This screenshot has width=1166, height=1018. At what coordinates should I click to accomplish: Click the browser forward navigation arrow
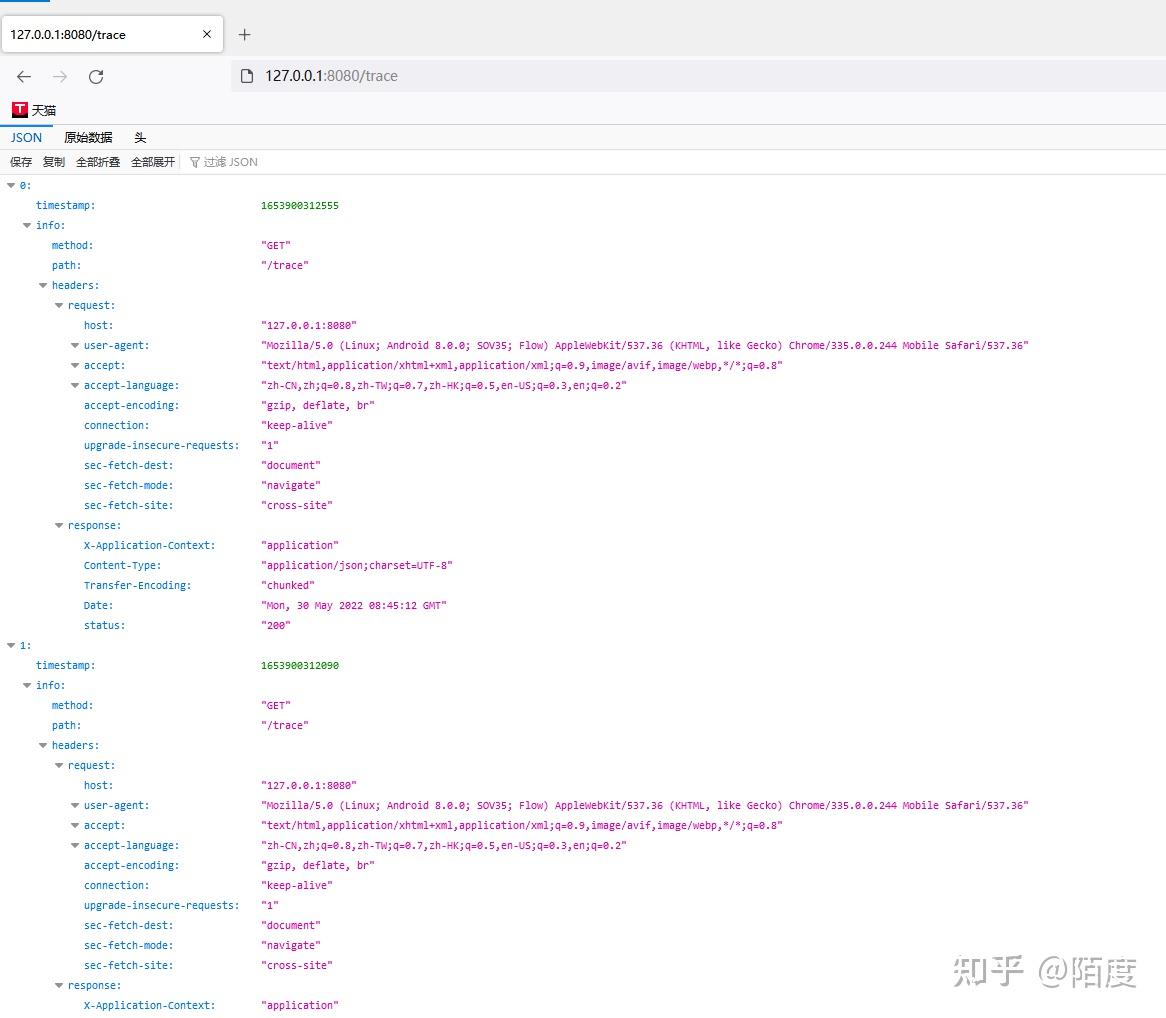pyautogui.click(x=60, y=76)
